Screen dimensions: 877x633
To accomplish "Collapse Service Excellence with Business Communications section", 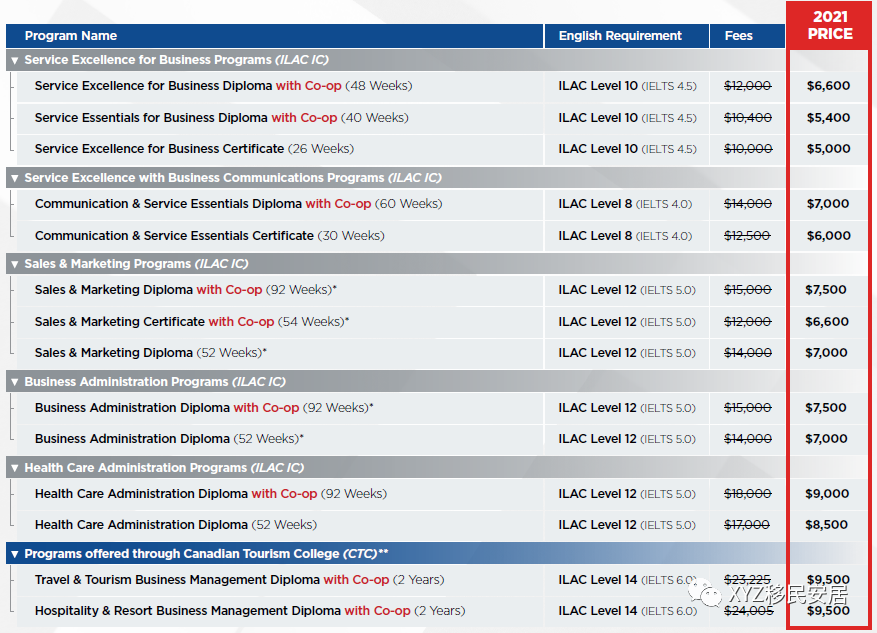I will (x=15, y=178).
